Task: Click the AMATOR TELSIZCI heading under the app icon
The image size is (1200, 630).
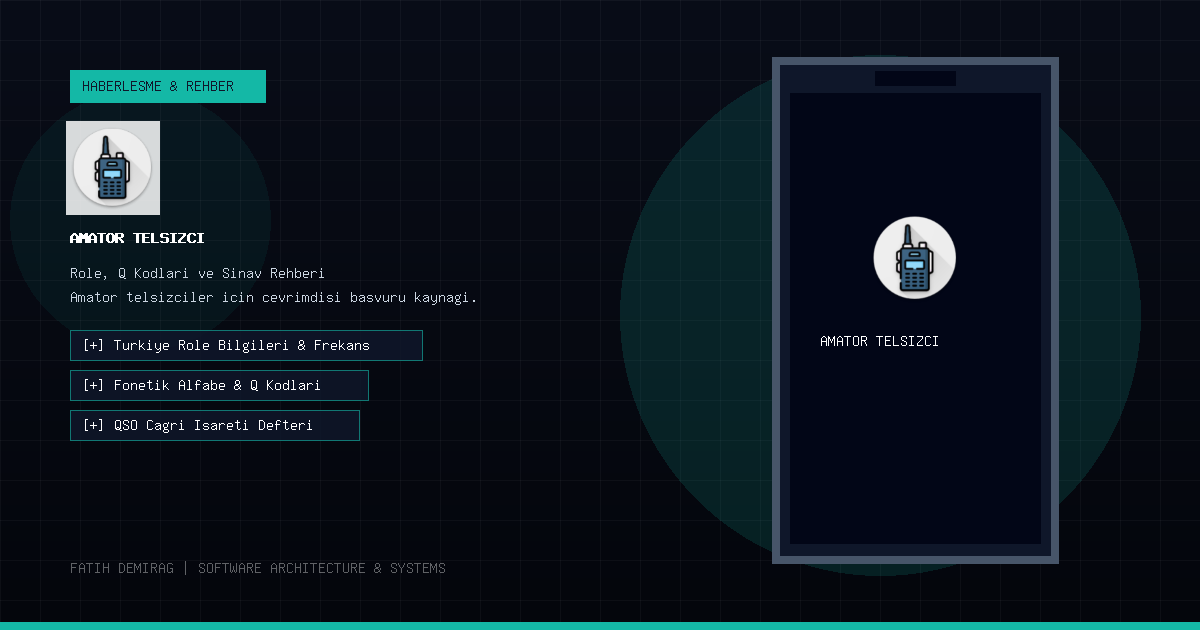Action: 137,239
